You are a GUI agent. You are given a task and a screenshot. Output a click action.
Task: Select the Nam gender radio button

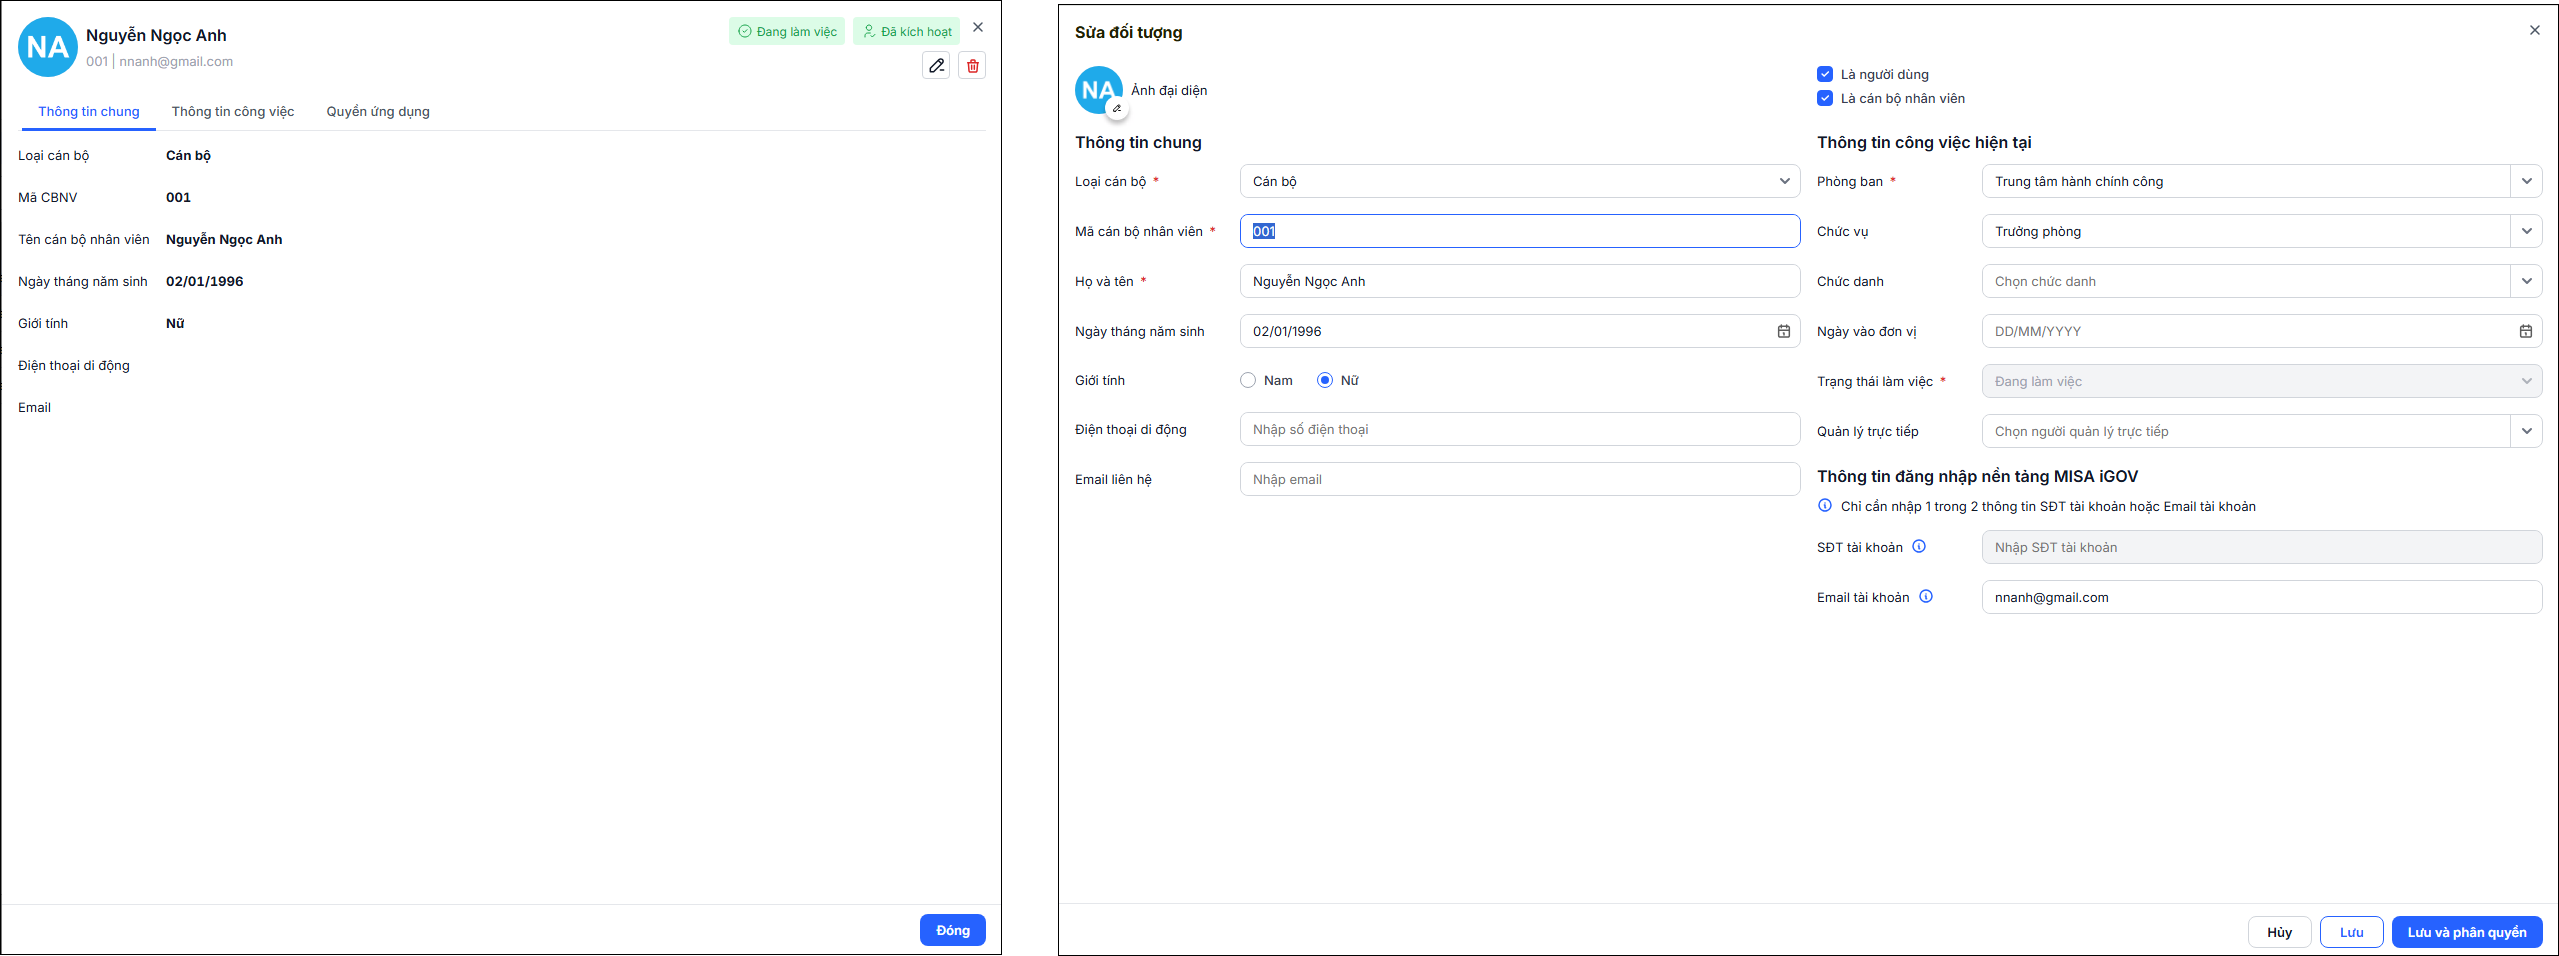pos(1248,381)
